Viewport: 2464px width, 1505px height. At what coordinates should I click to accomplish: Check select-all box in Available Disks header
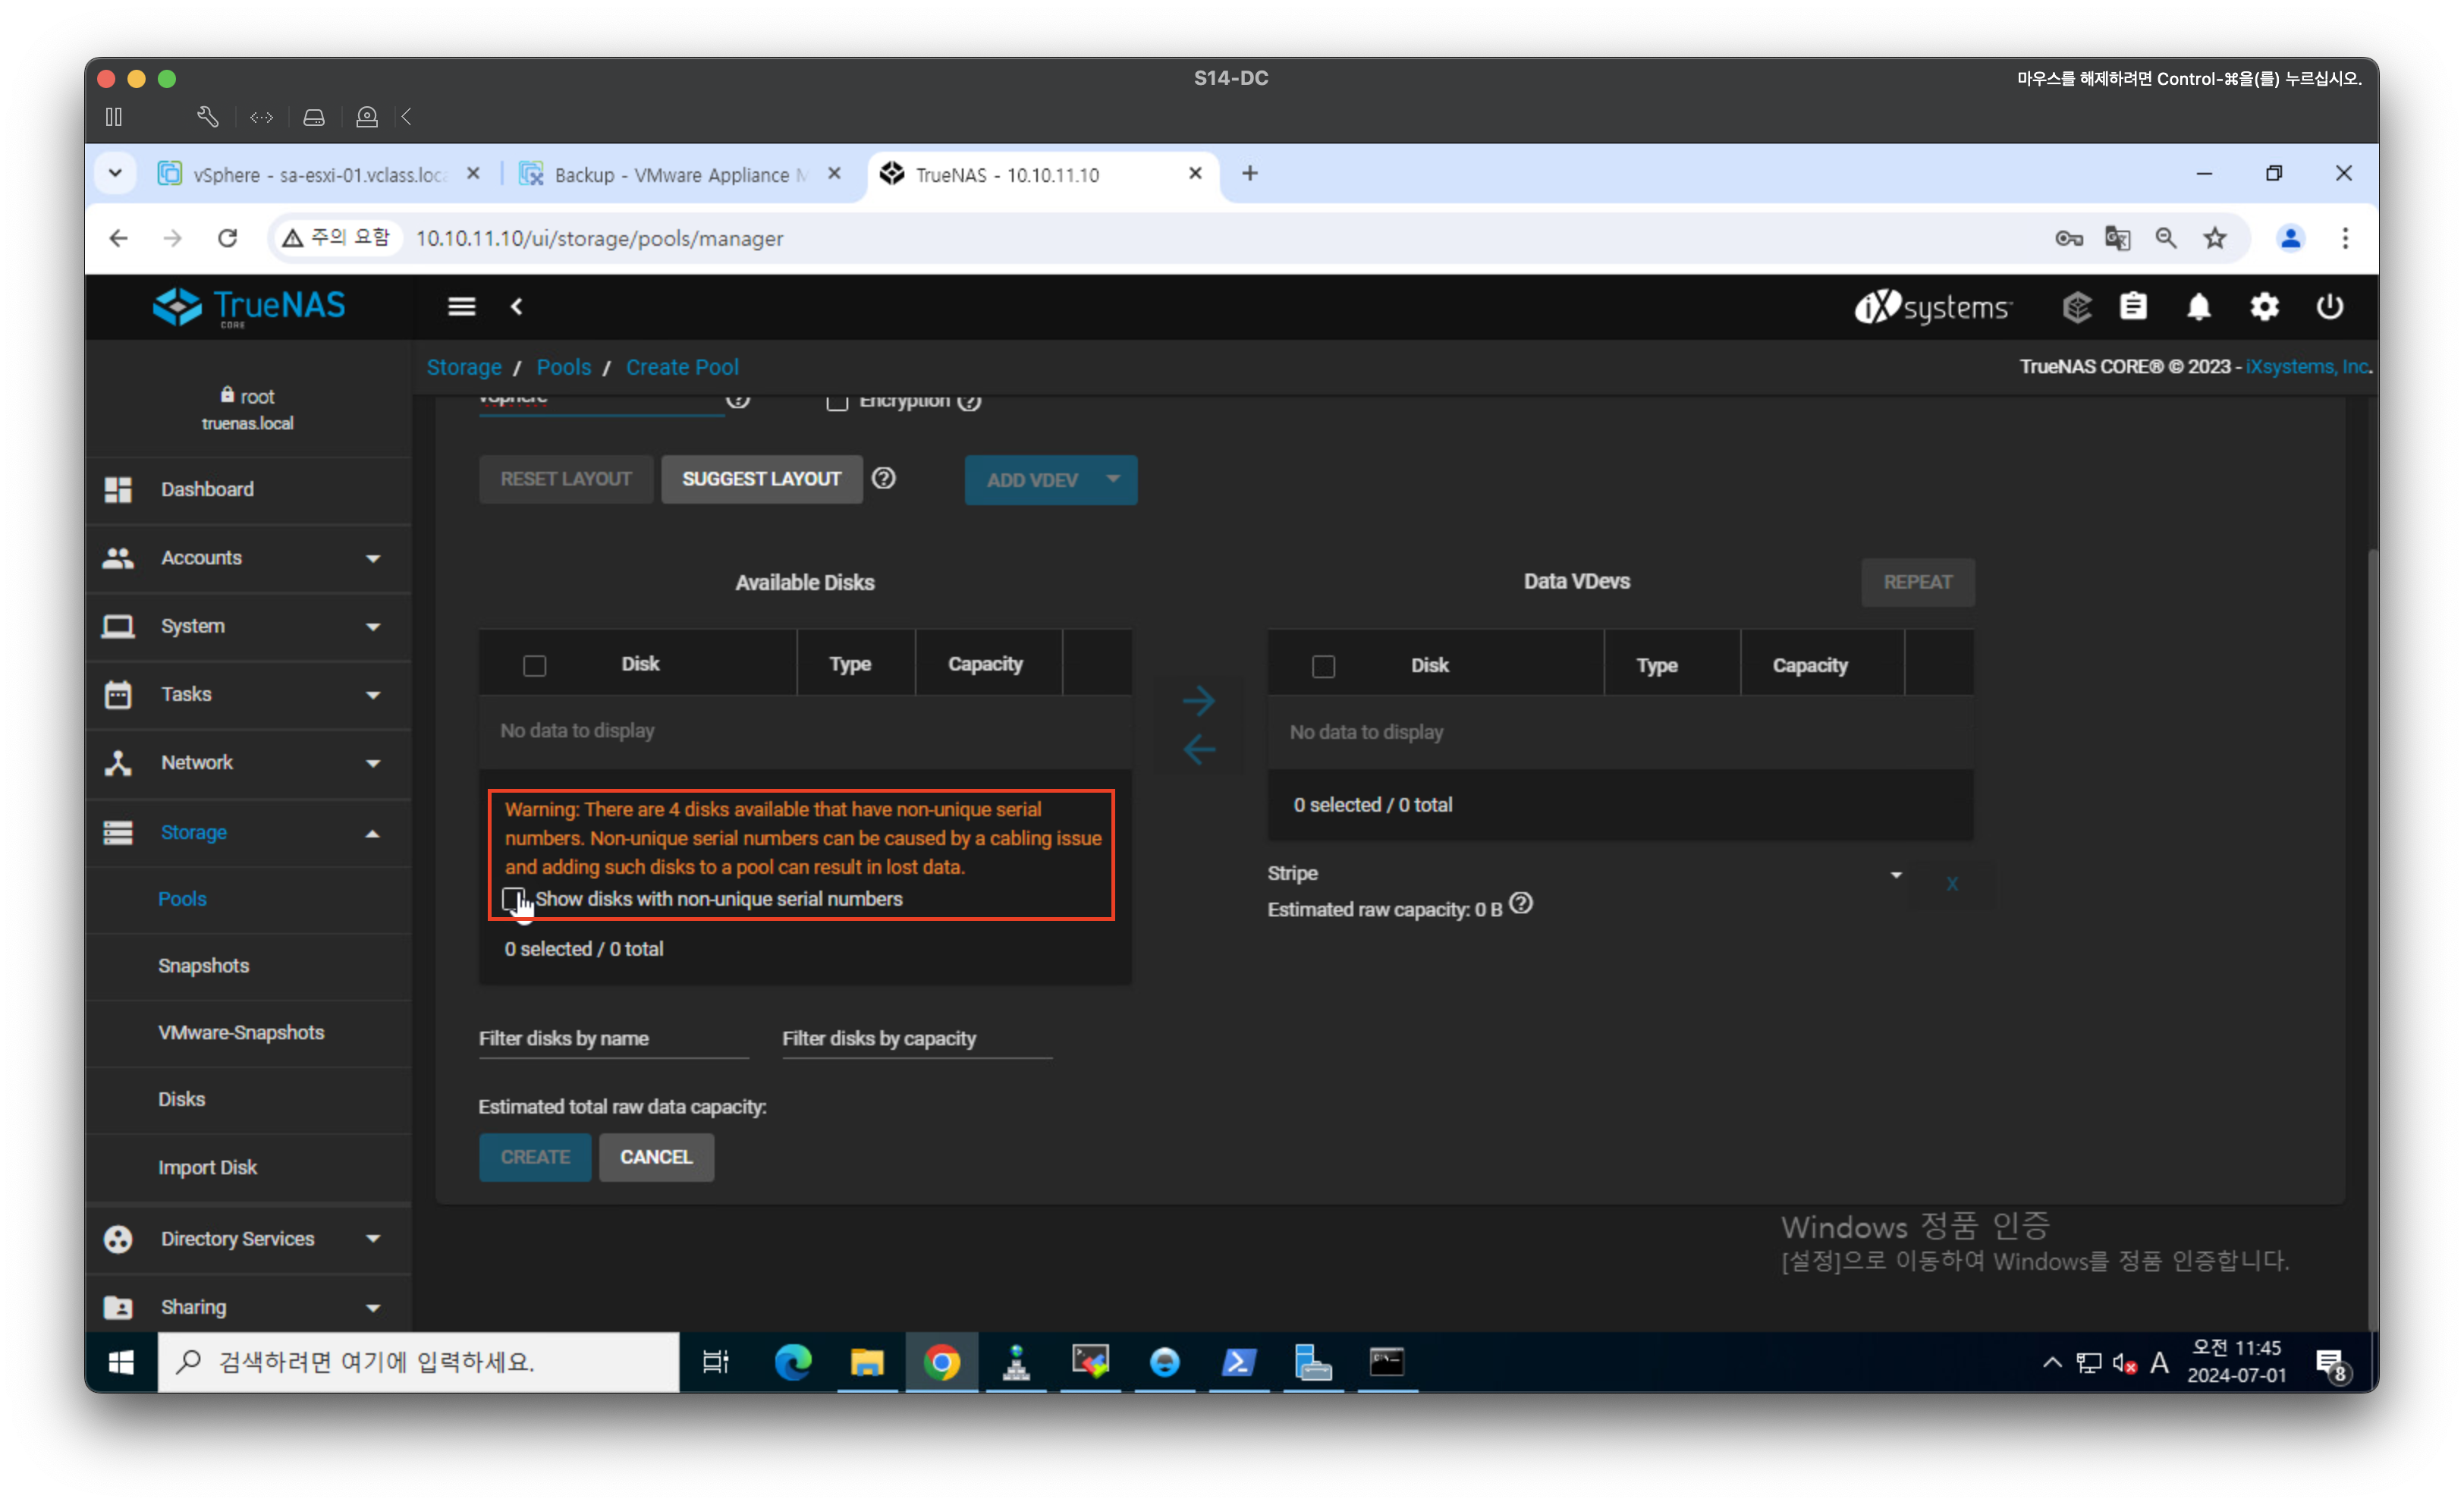coord(535,665)
